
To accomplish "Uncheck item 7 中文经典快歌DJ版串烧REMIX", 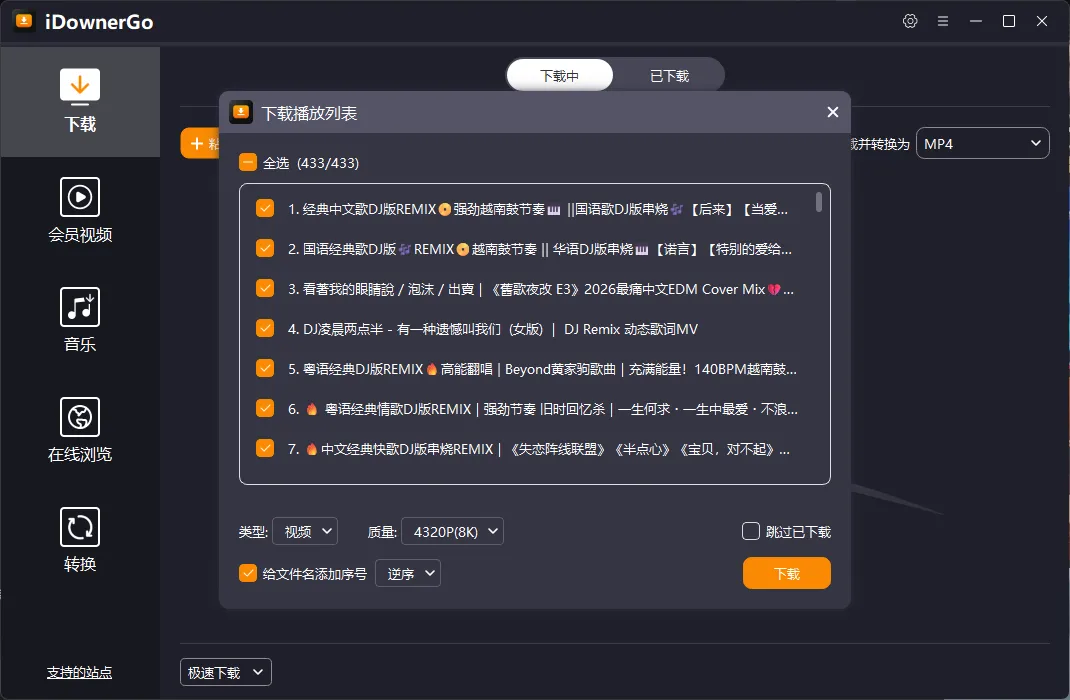I will [265, 448].
